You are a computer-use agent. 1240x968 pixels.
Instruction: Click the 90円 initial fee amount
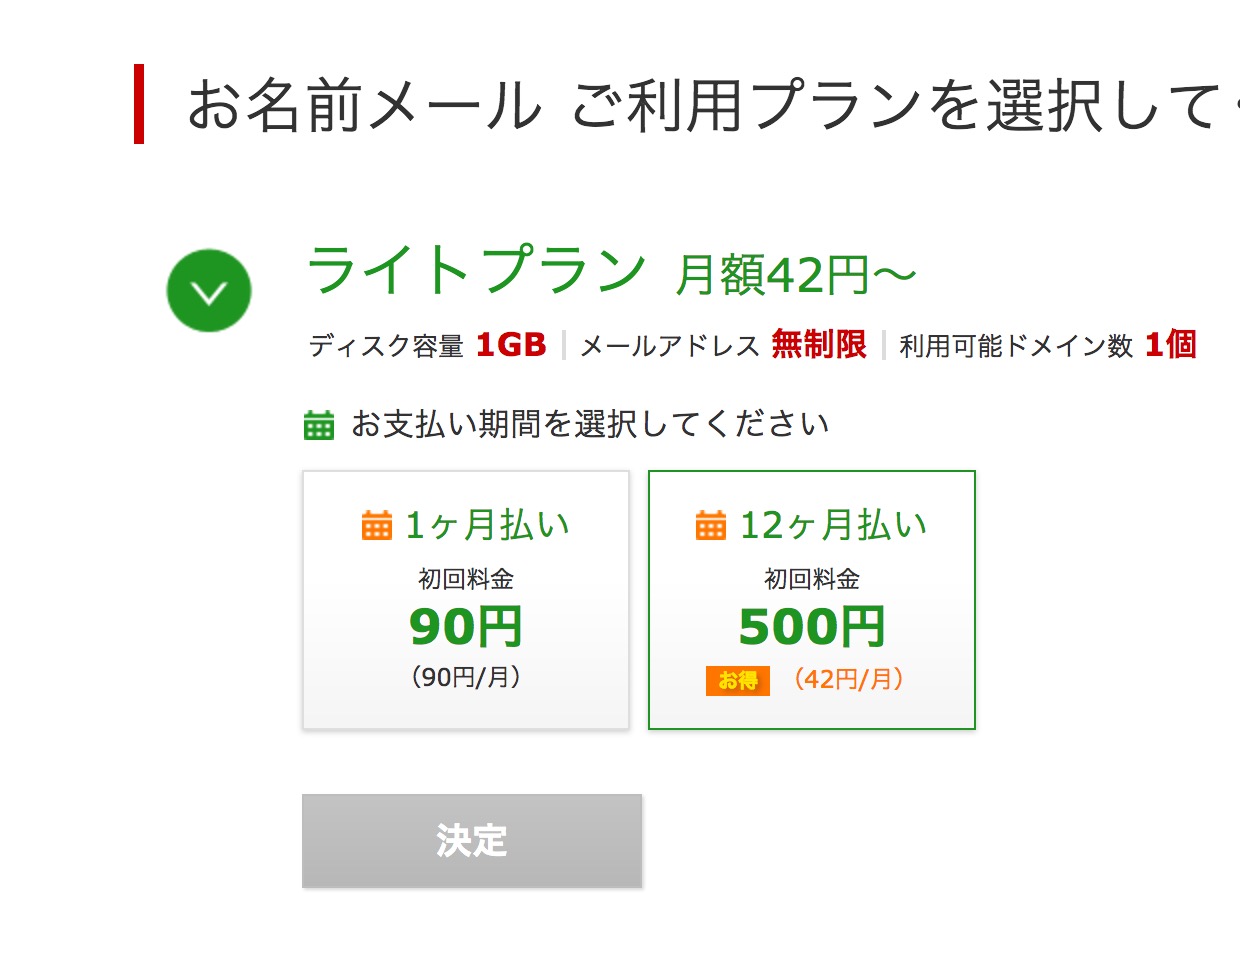click(x=466, y=627)
